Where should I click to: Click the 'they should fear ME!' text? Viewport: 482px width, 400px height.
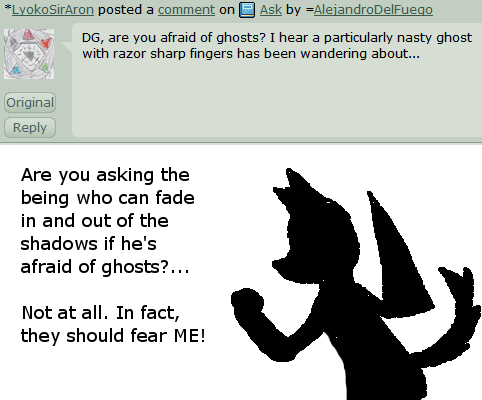(x=113, y=335)
